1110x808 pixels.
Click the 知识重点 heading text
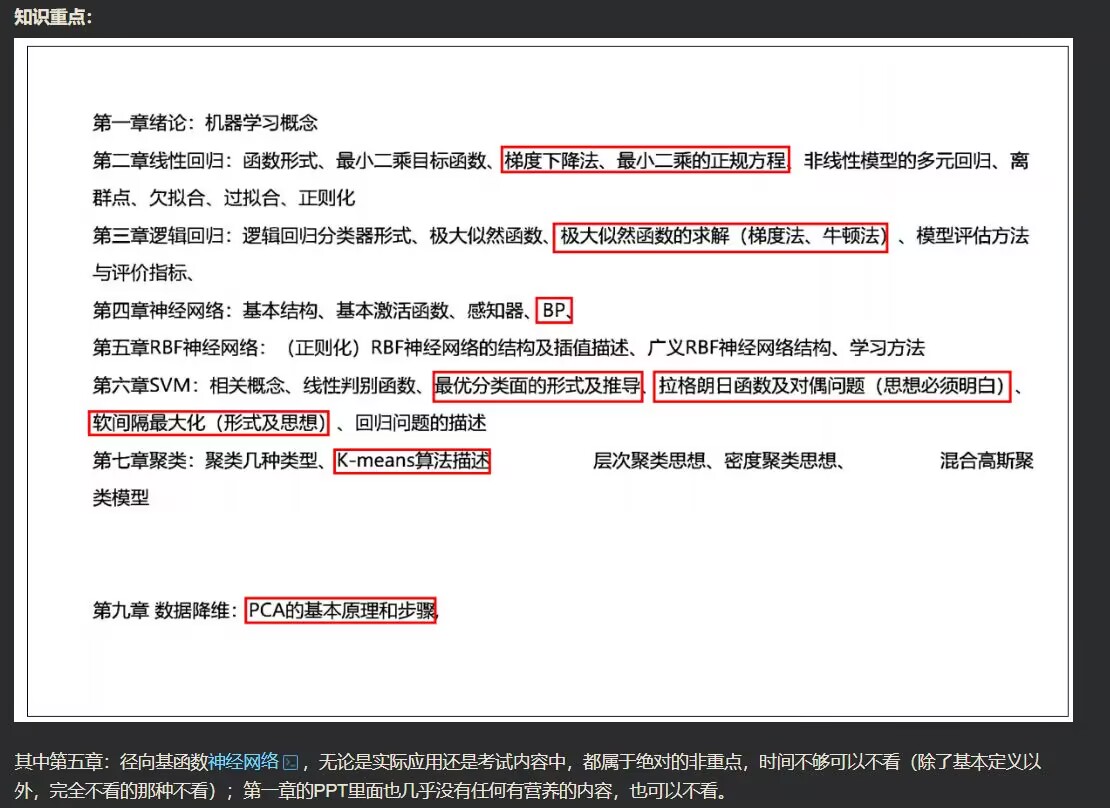click(x=53, y=17)
